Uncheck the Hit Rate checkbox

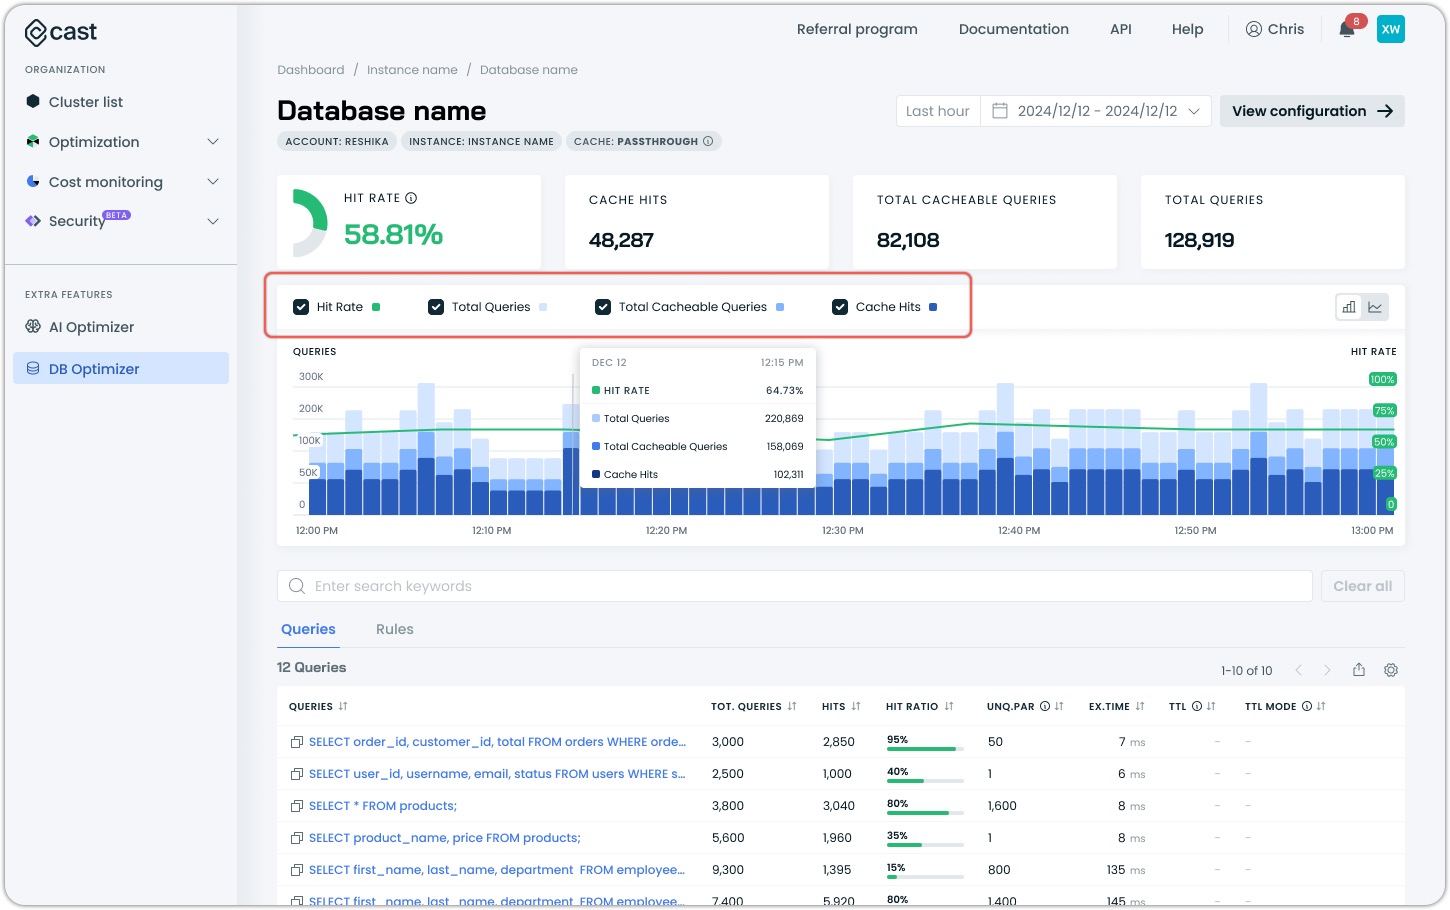pos(301,307)
